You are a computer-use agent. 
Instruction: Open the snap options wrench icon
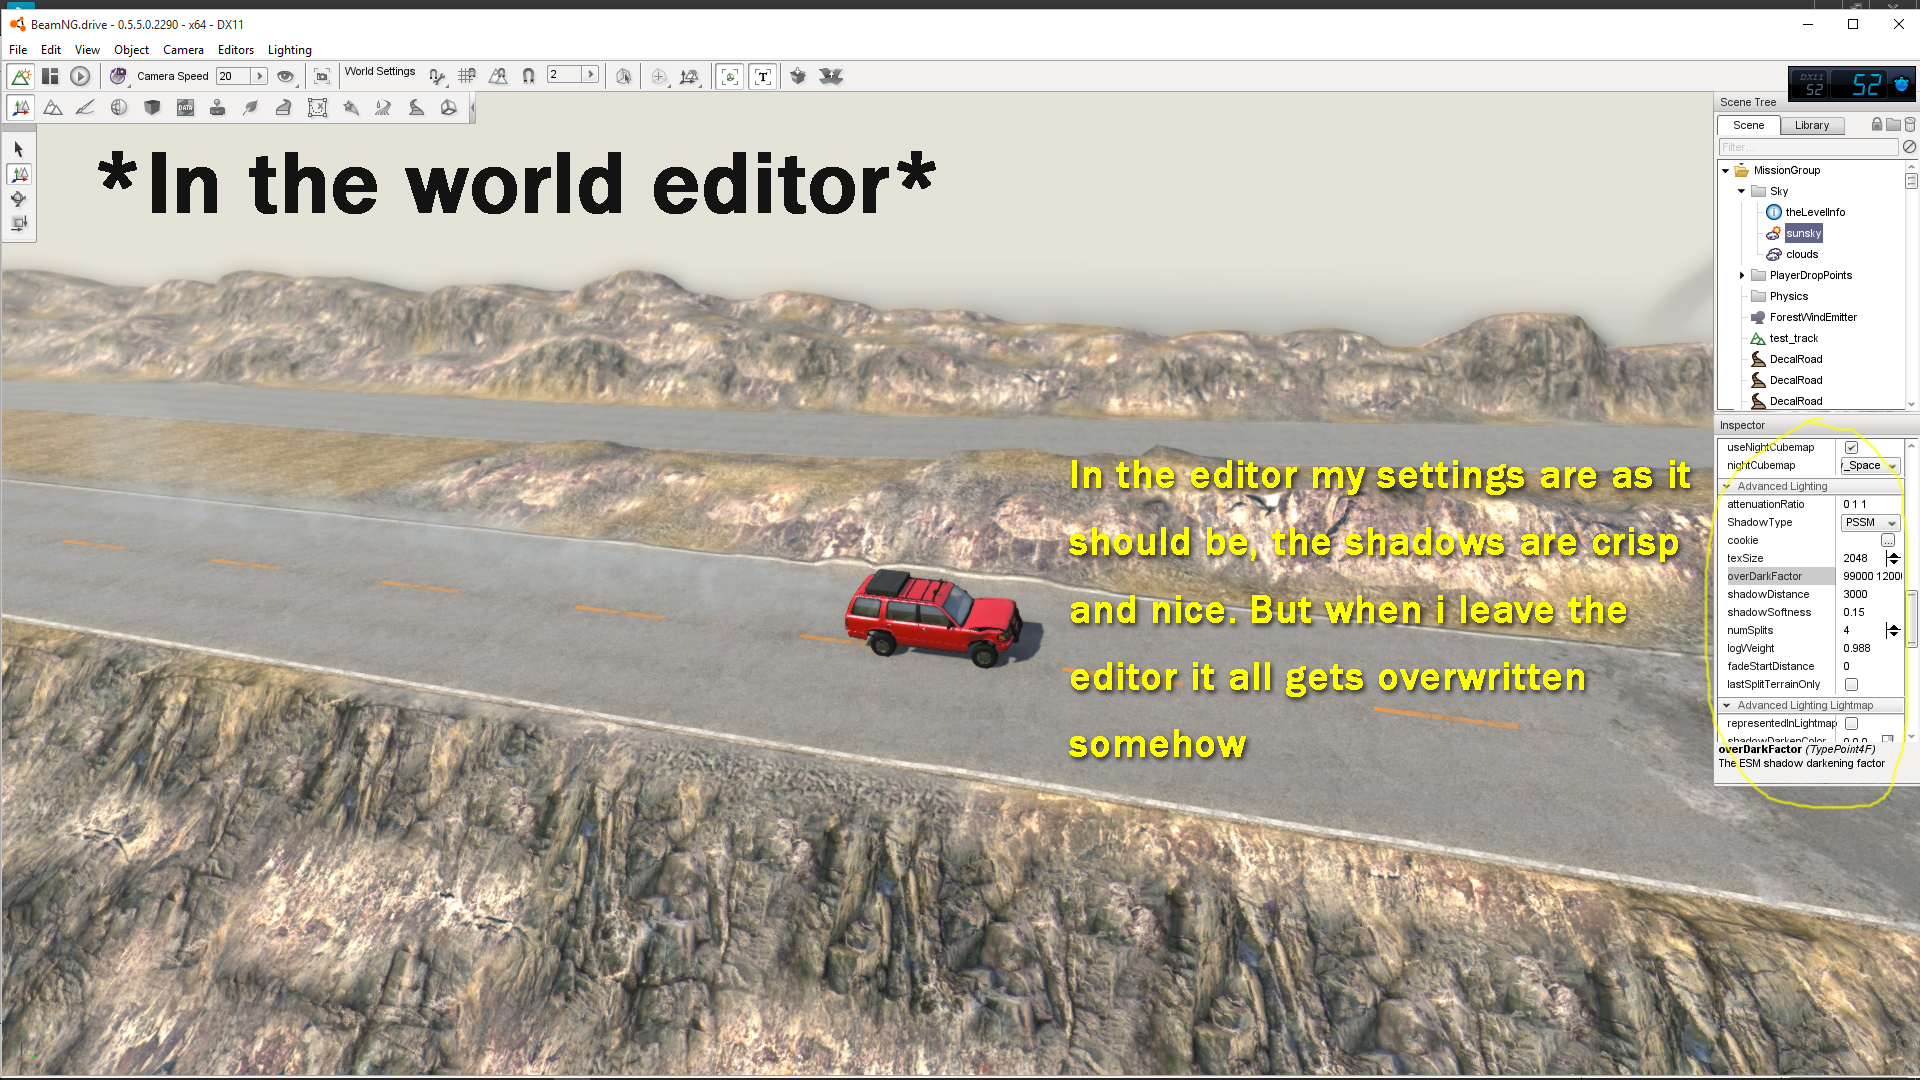(x=437, y=76)
